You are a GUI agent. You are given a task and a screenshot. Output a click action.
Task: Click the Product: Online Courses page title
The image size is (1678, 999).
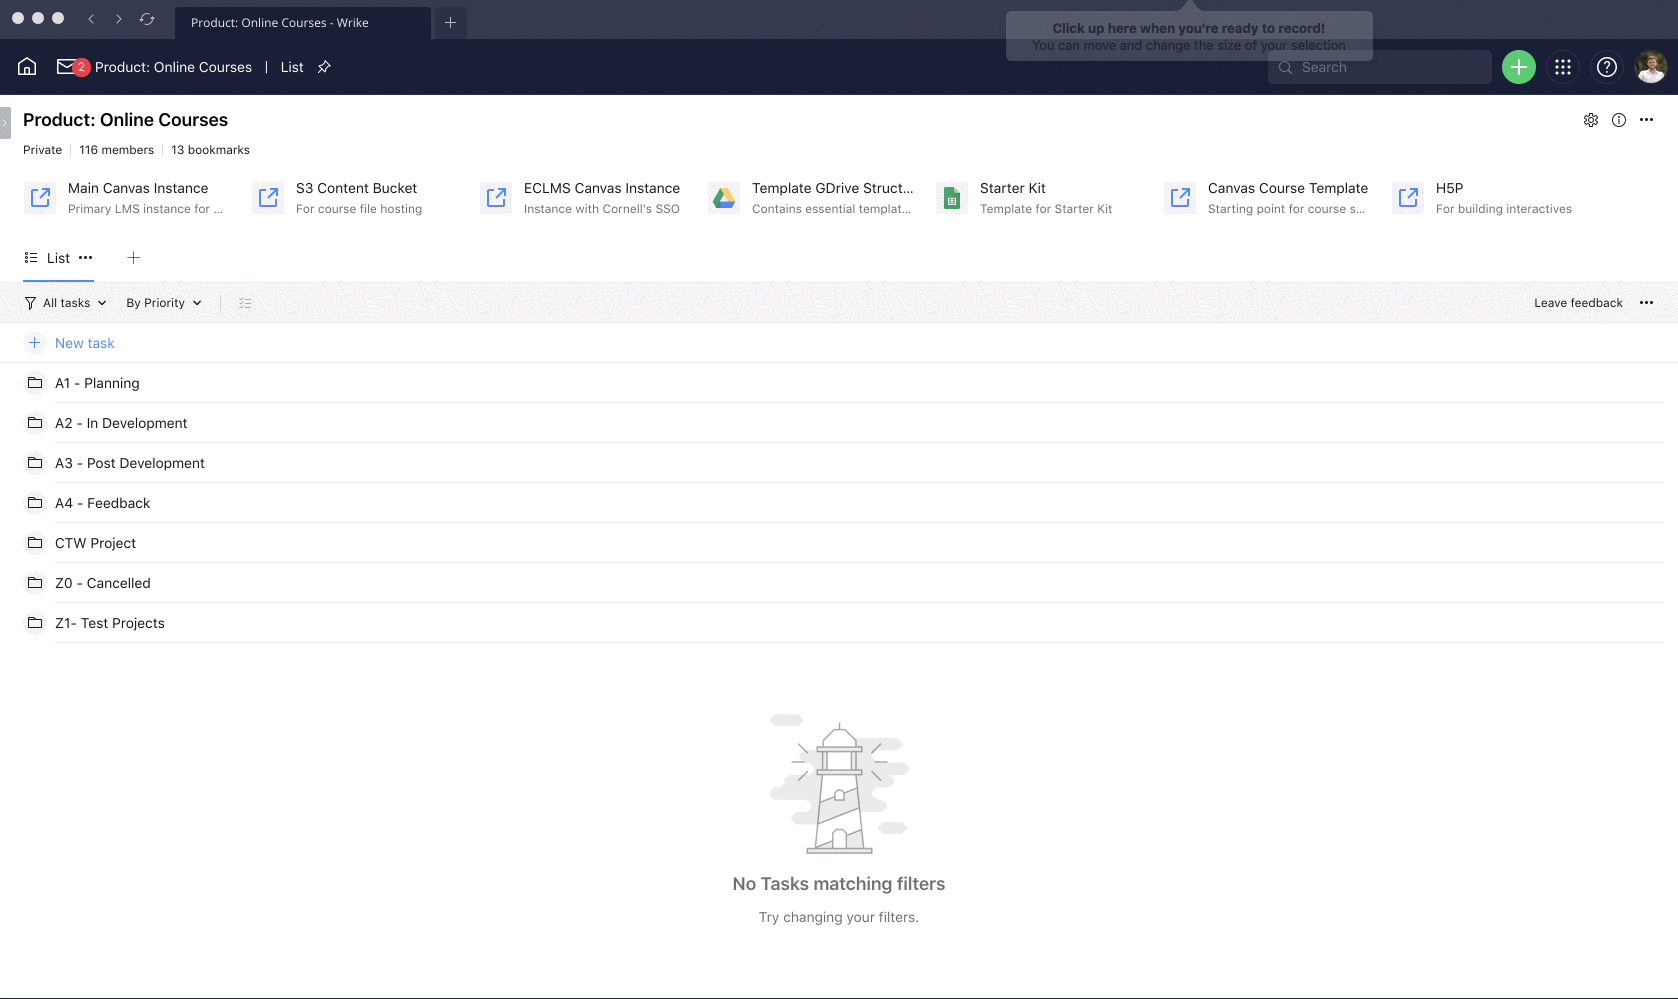(126, 120)
